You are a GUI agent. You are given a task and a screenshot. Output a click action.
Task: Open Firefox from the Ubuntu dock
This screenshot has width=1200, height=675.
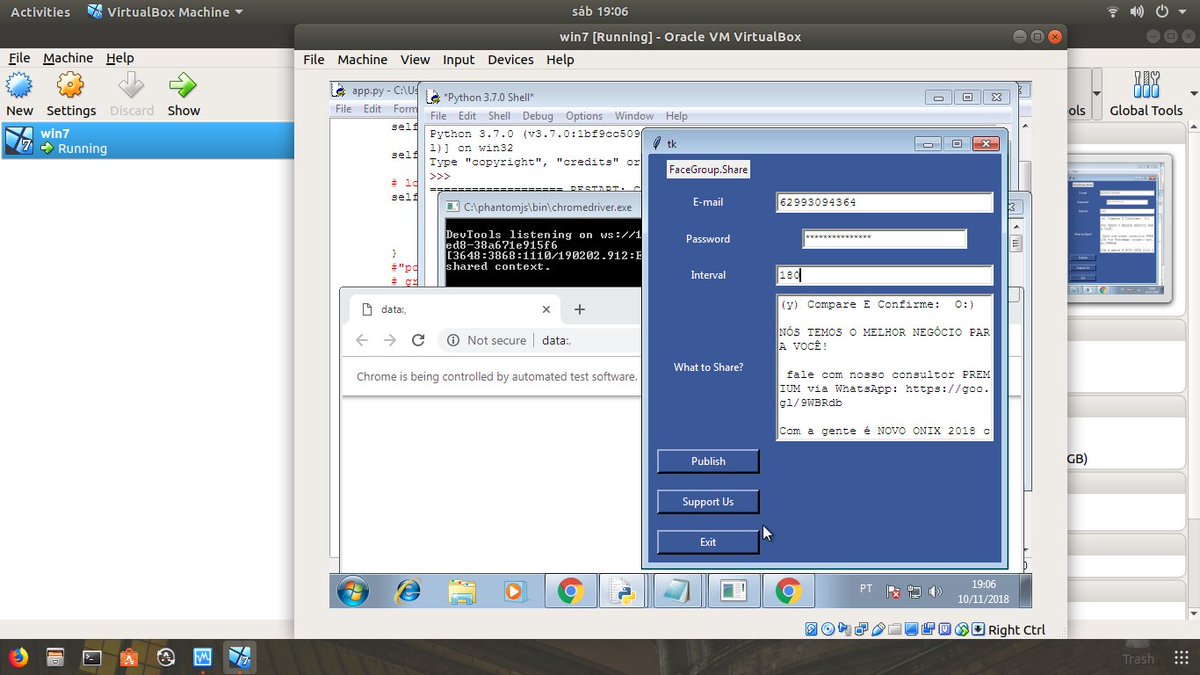18,657
